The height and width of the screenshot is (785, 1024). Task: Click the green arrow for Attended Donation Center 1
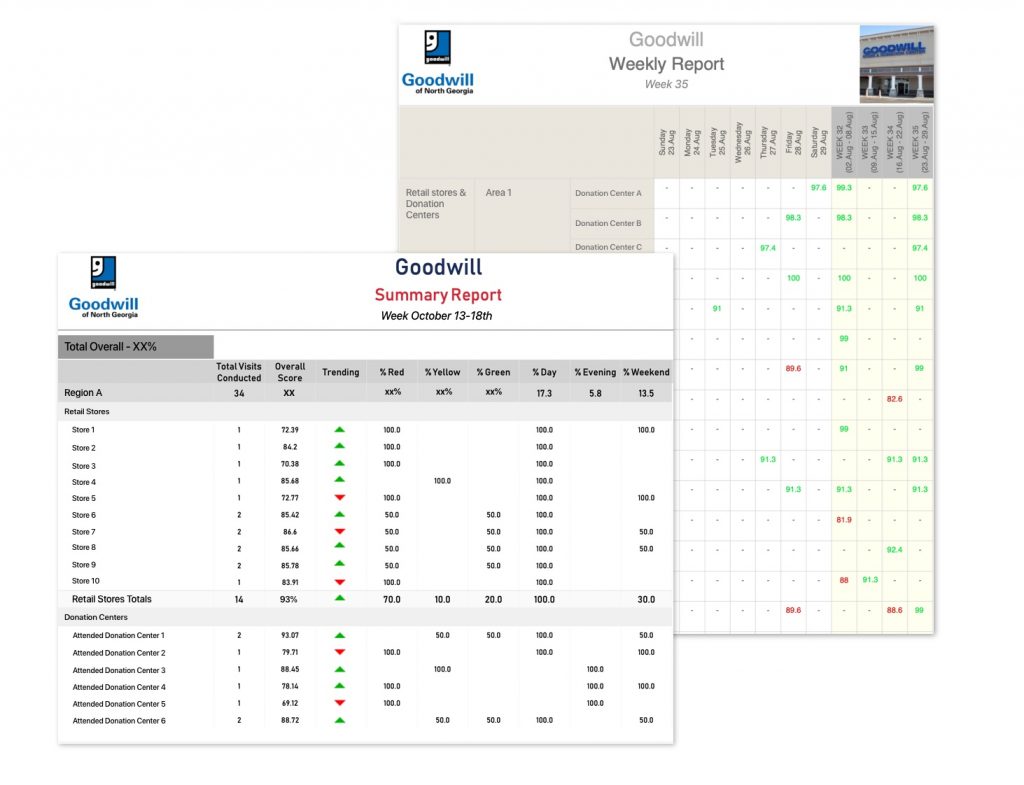340,636
